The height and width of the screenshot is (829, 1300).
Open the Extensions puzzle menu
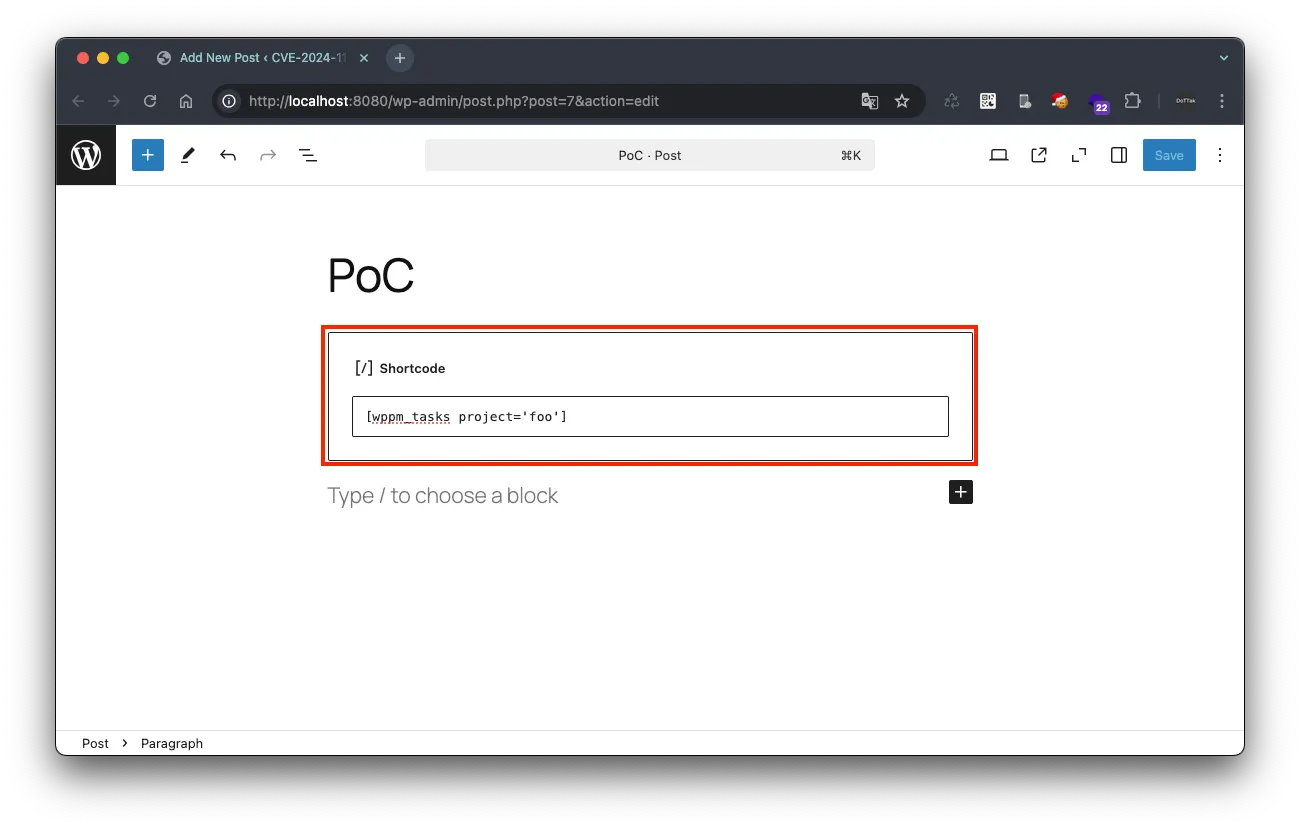(x=1132, y=101)
